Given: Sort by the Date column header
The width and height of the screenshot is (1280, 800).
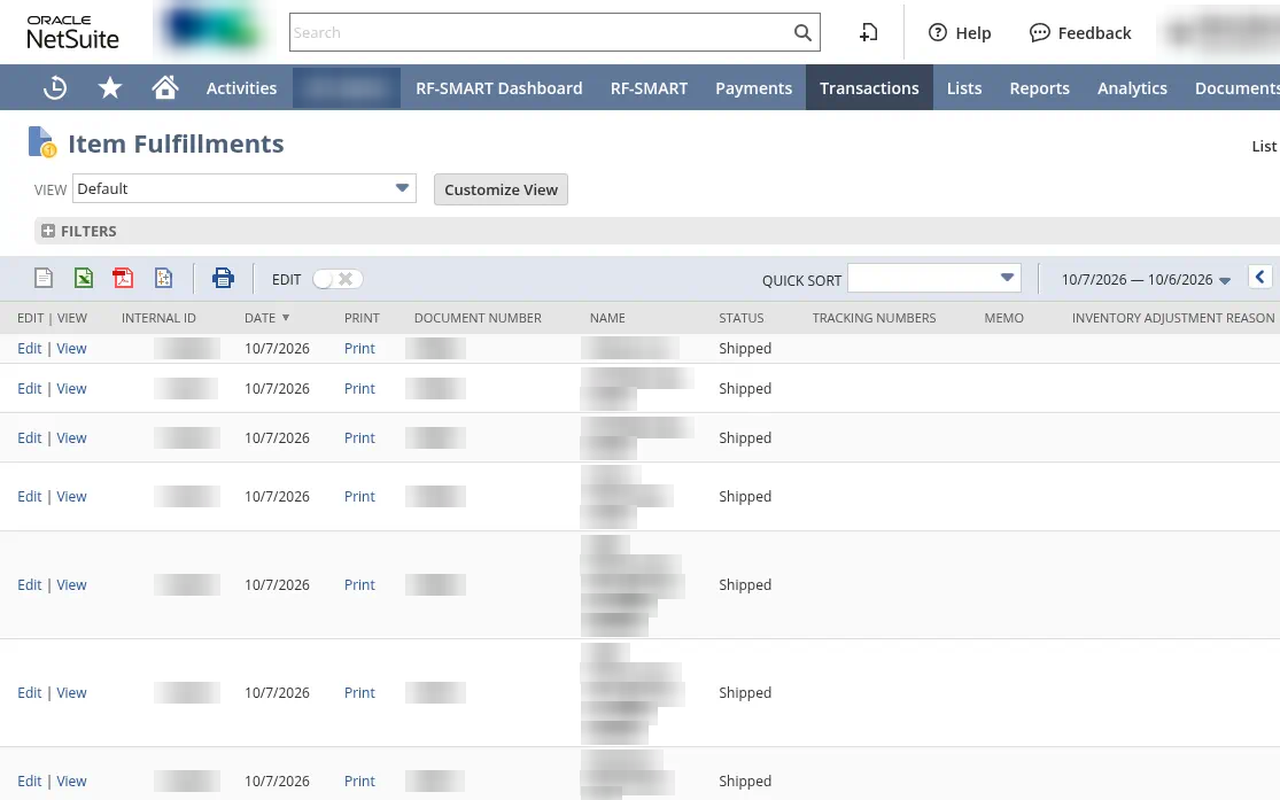Looking at the screenshot, I should [x=267, y=318].
